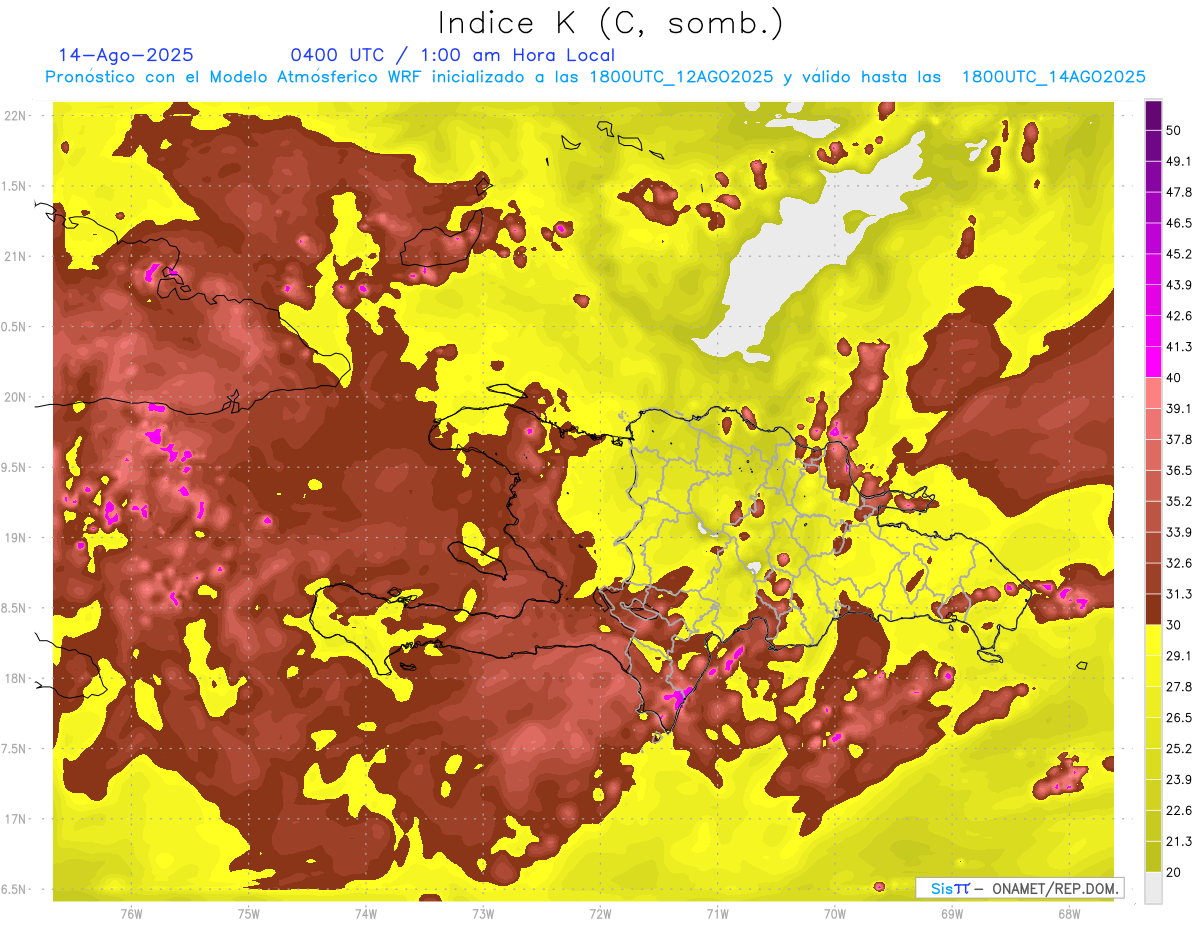Click the '39.1' color scale label

[x=1179, y=409]
